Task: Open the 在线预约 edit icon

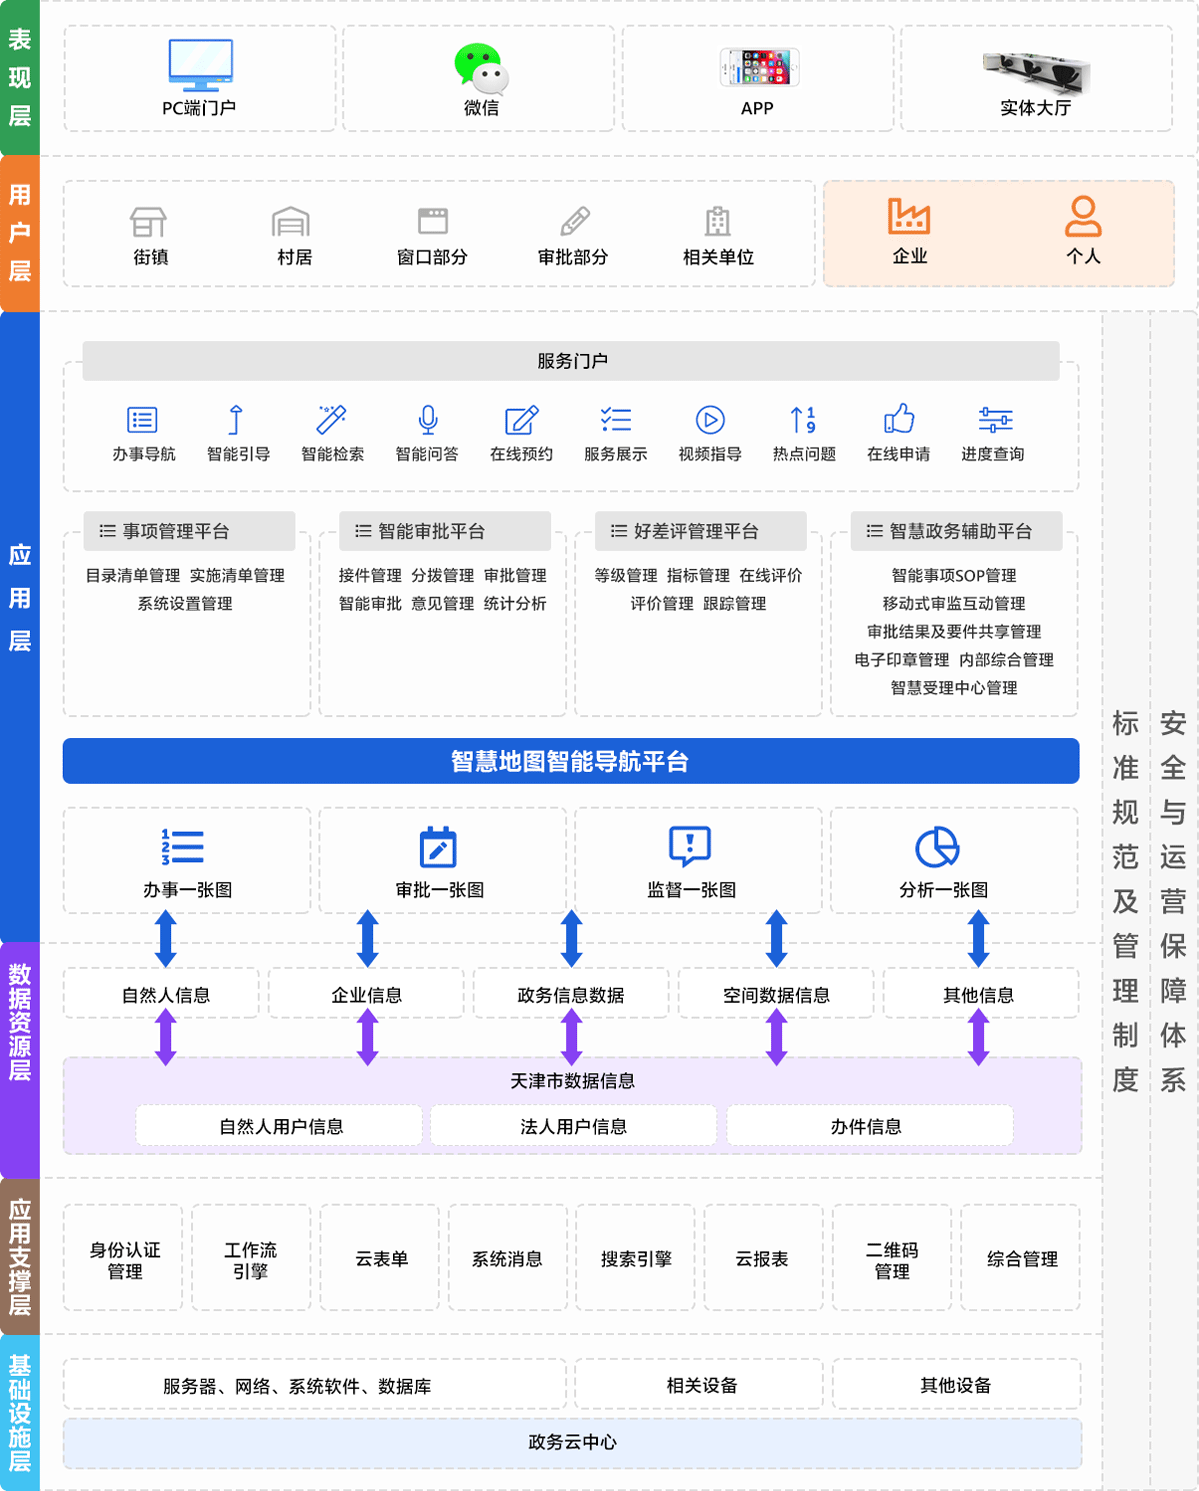Action: click(x=522, y=420)
